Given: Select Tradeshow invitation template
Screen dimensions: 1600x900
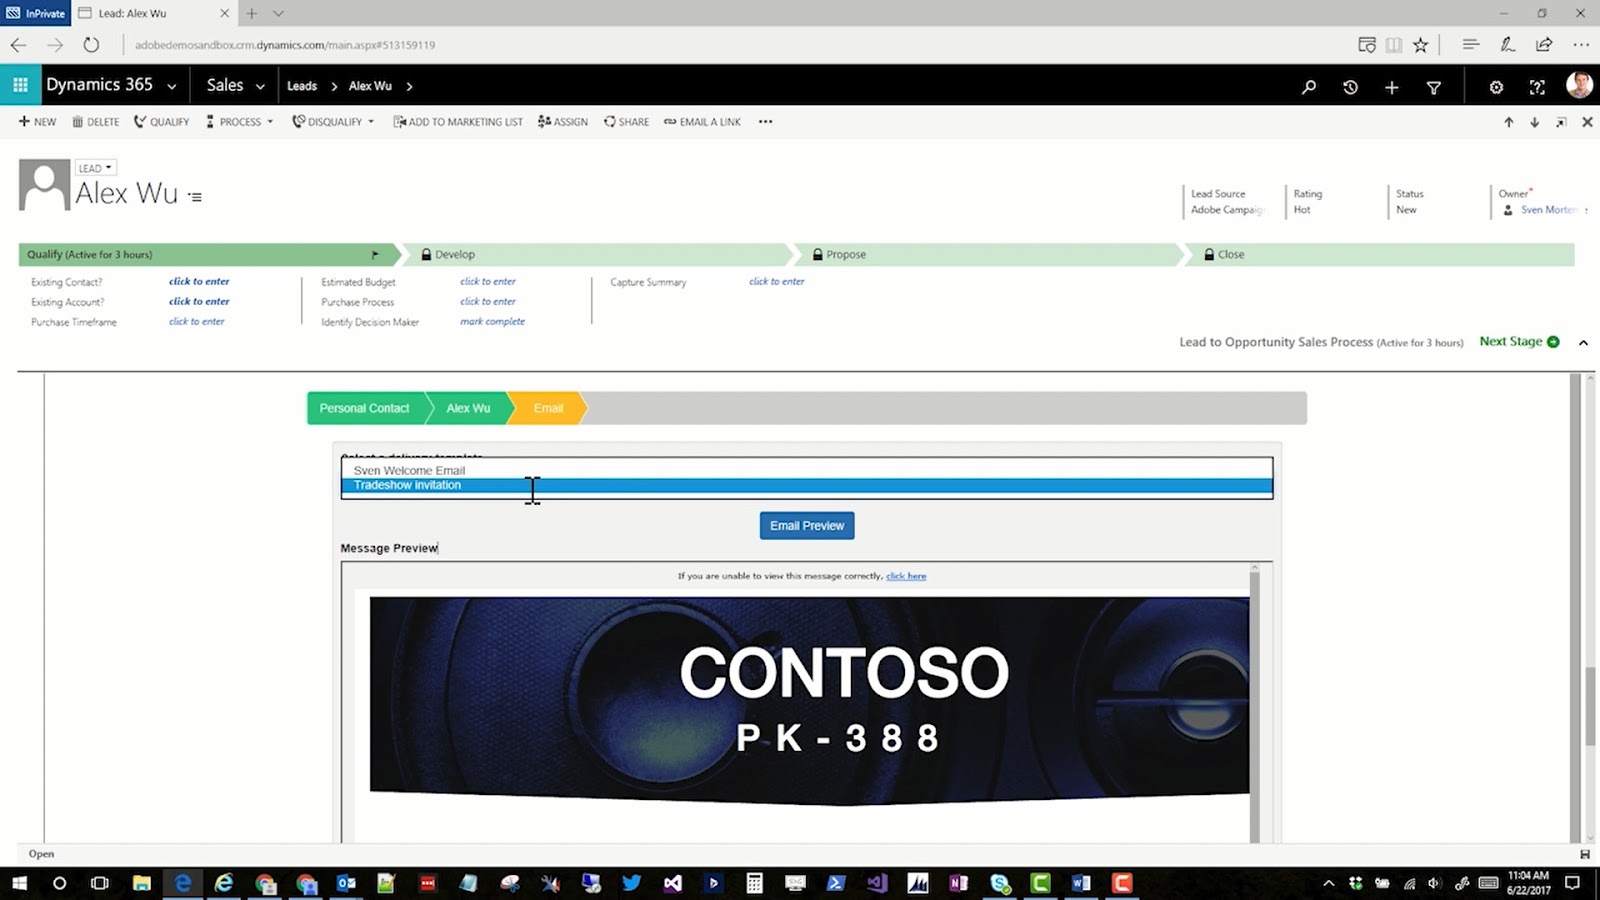Looking at the screenshot, I should click(x=806, y=485).
